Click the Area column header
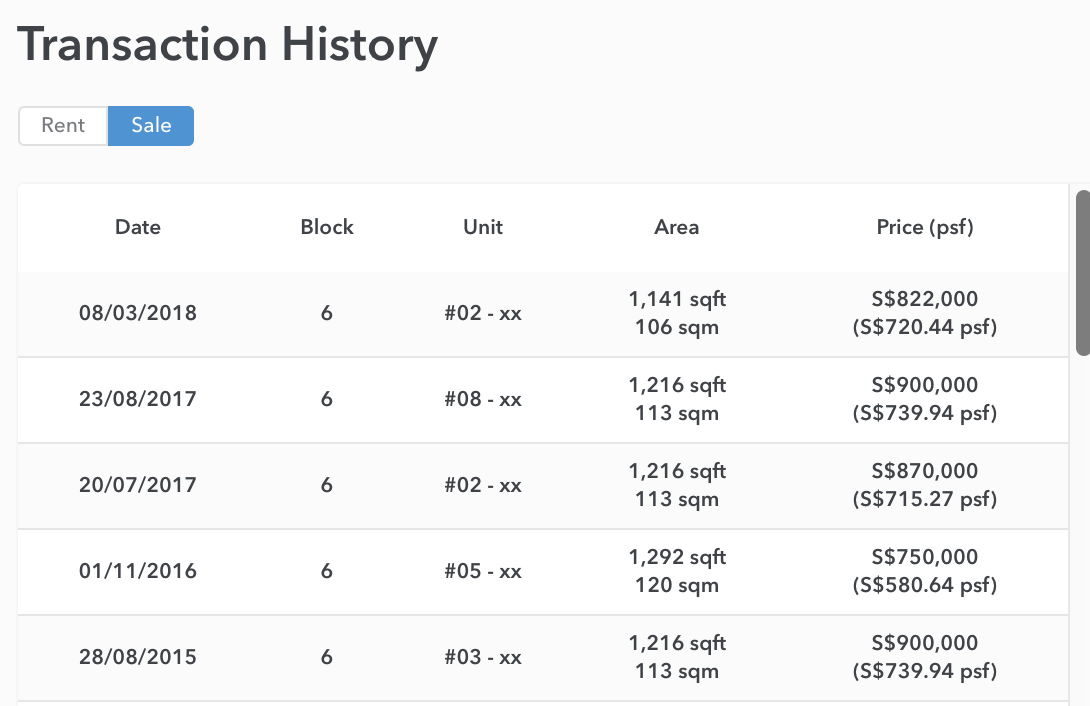Screen dimensions: 1090x706 point(676,227)
